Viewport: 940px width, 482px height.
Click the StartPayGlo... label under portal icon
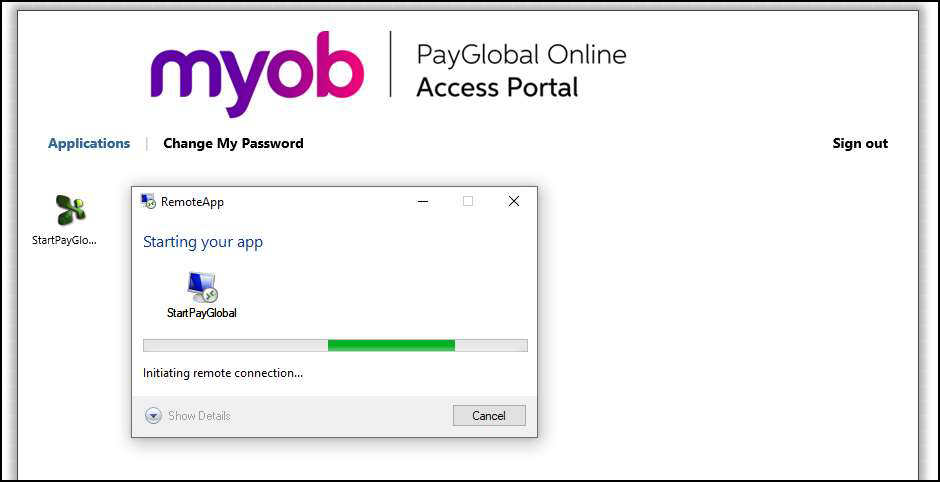(x=64, y=240)
